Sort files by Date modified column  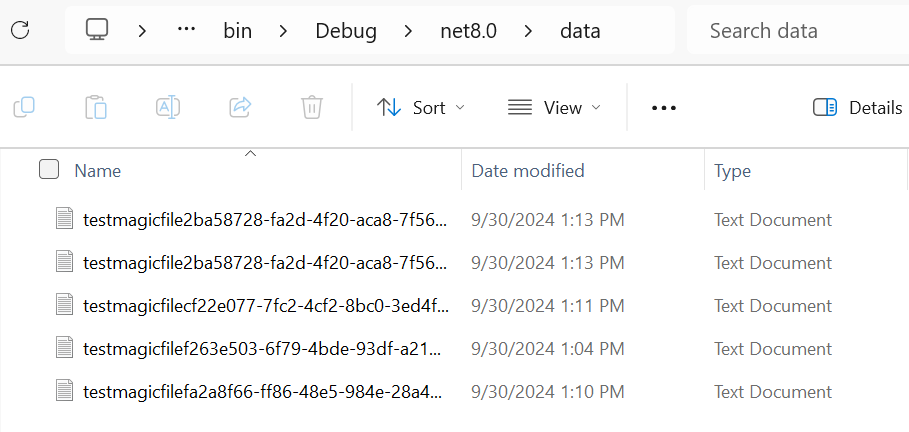tap(528, 171)
